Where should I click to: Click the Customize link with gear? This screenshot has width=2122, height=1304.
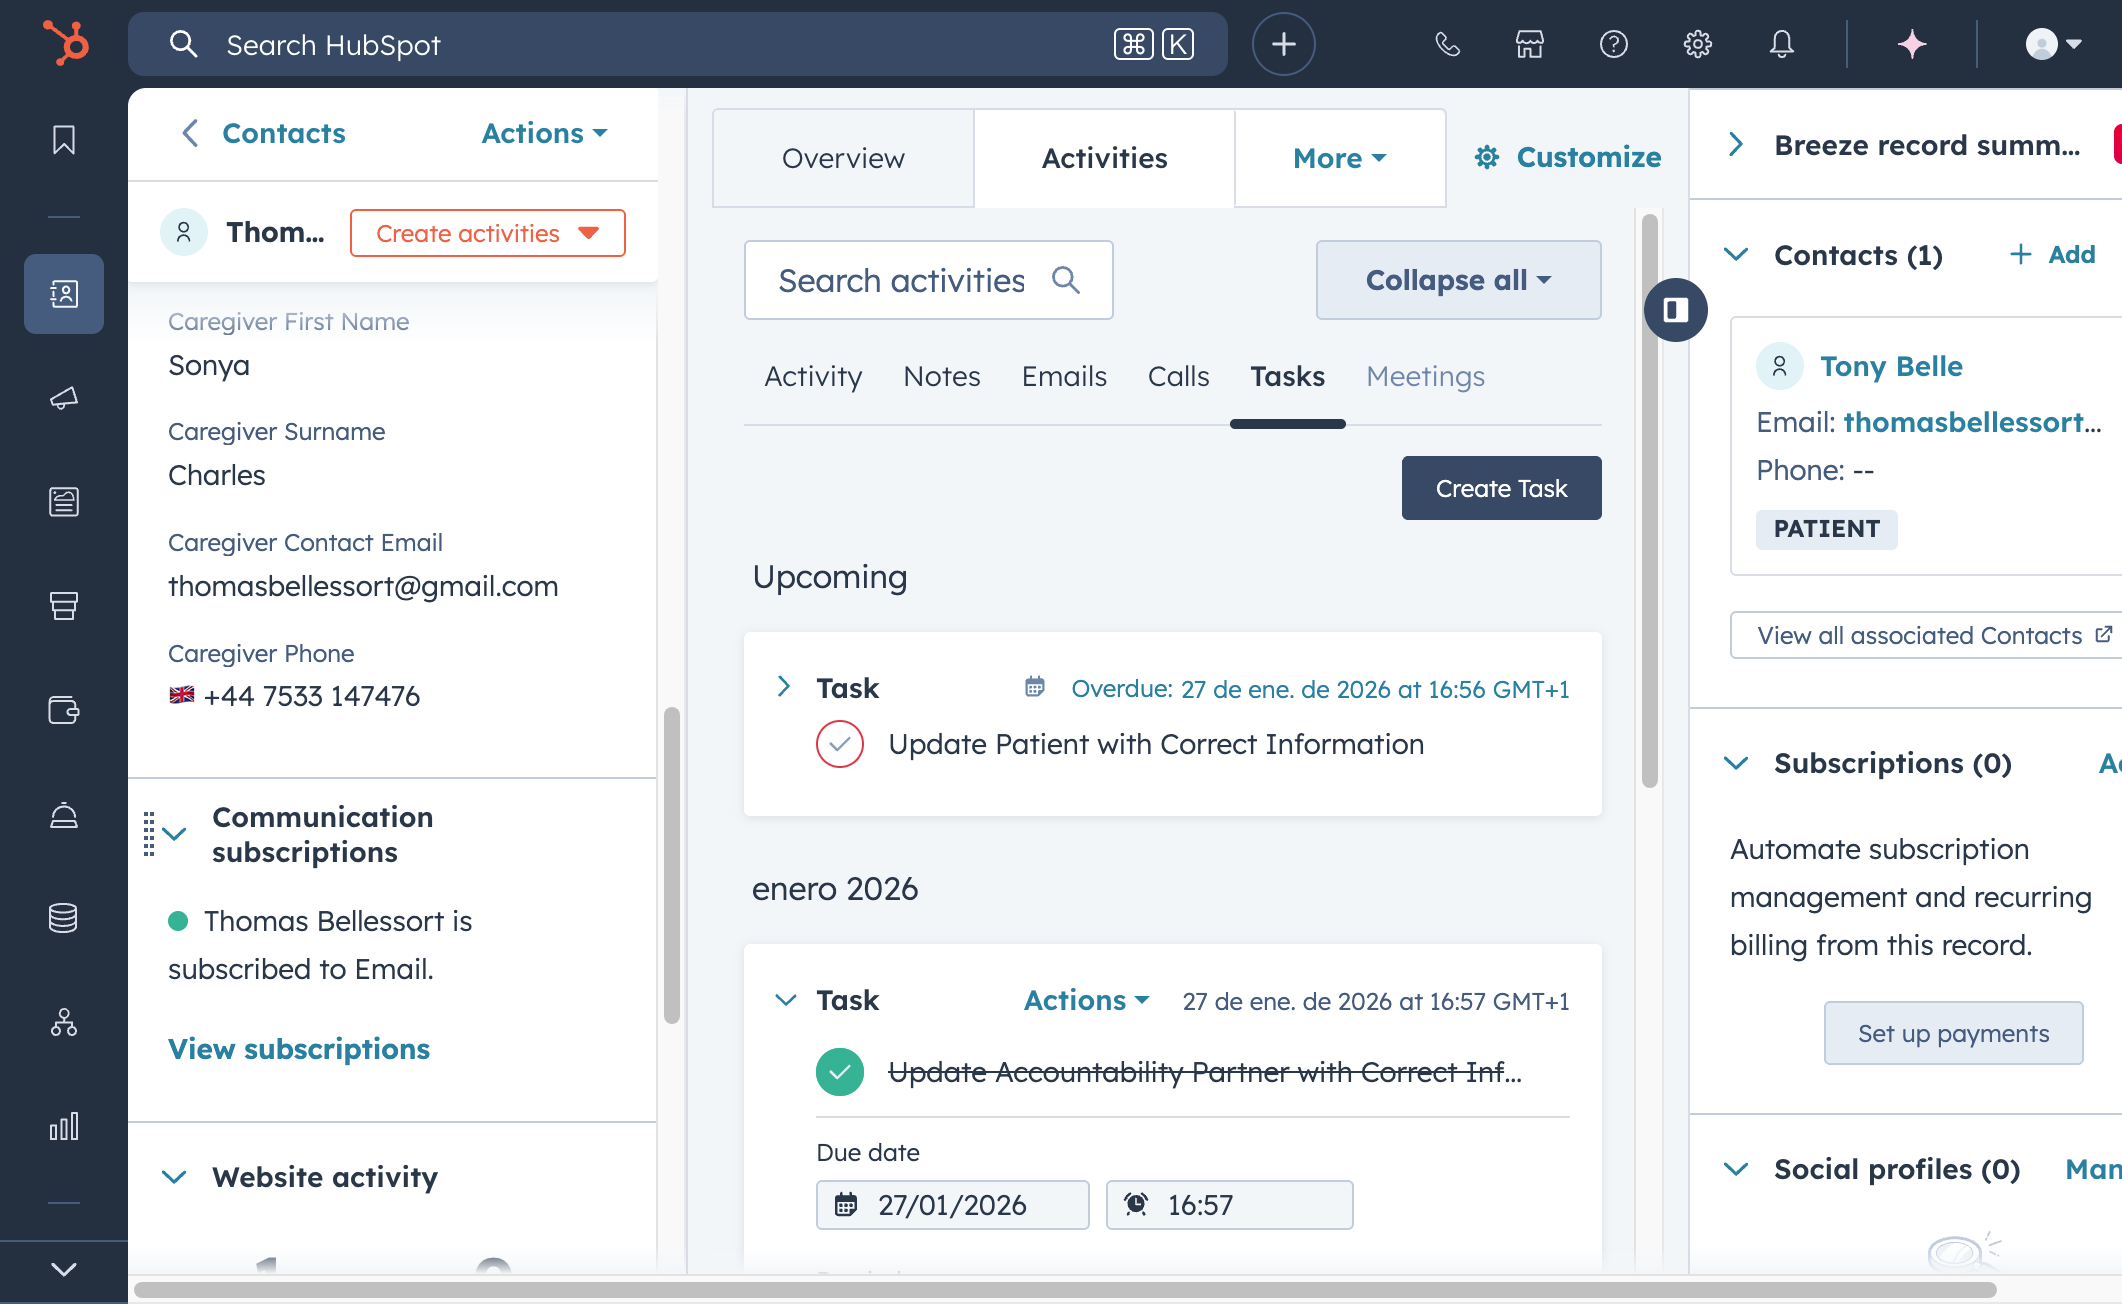pyautogui.click(x=1568, y=157)
